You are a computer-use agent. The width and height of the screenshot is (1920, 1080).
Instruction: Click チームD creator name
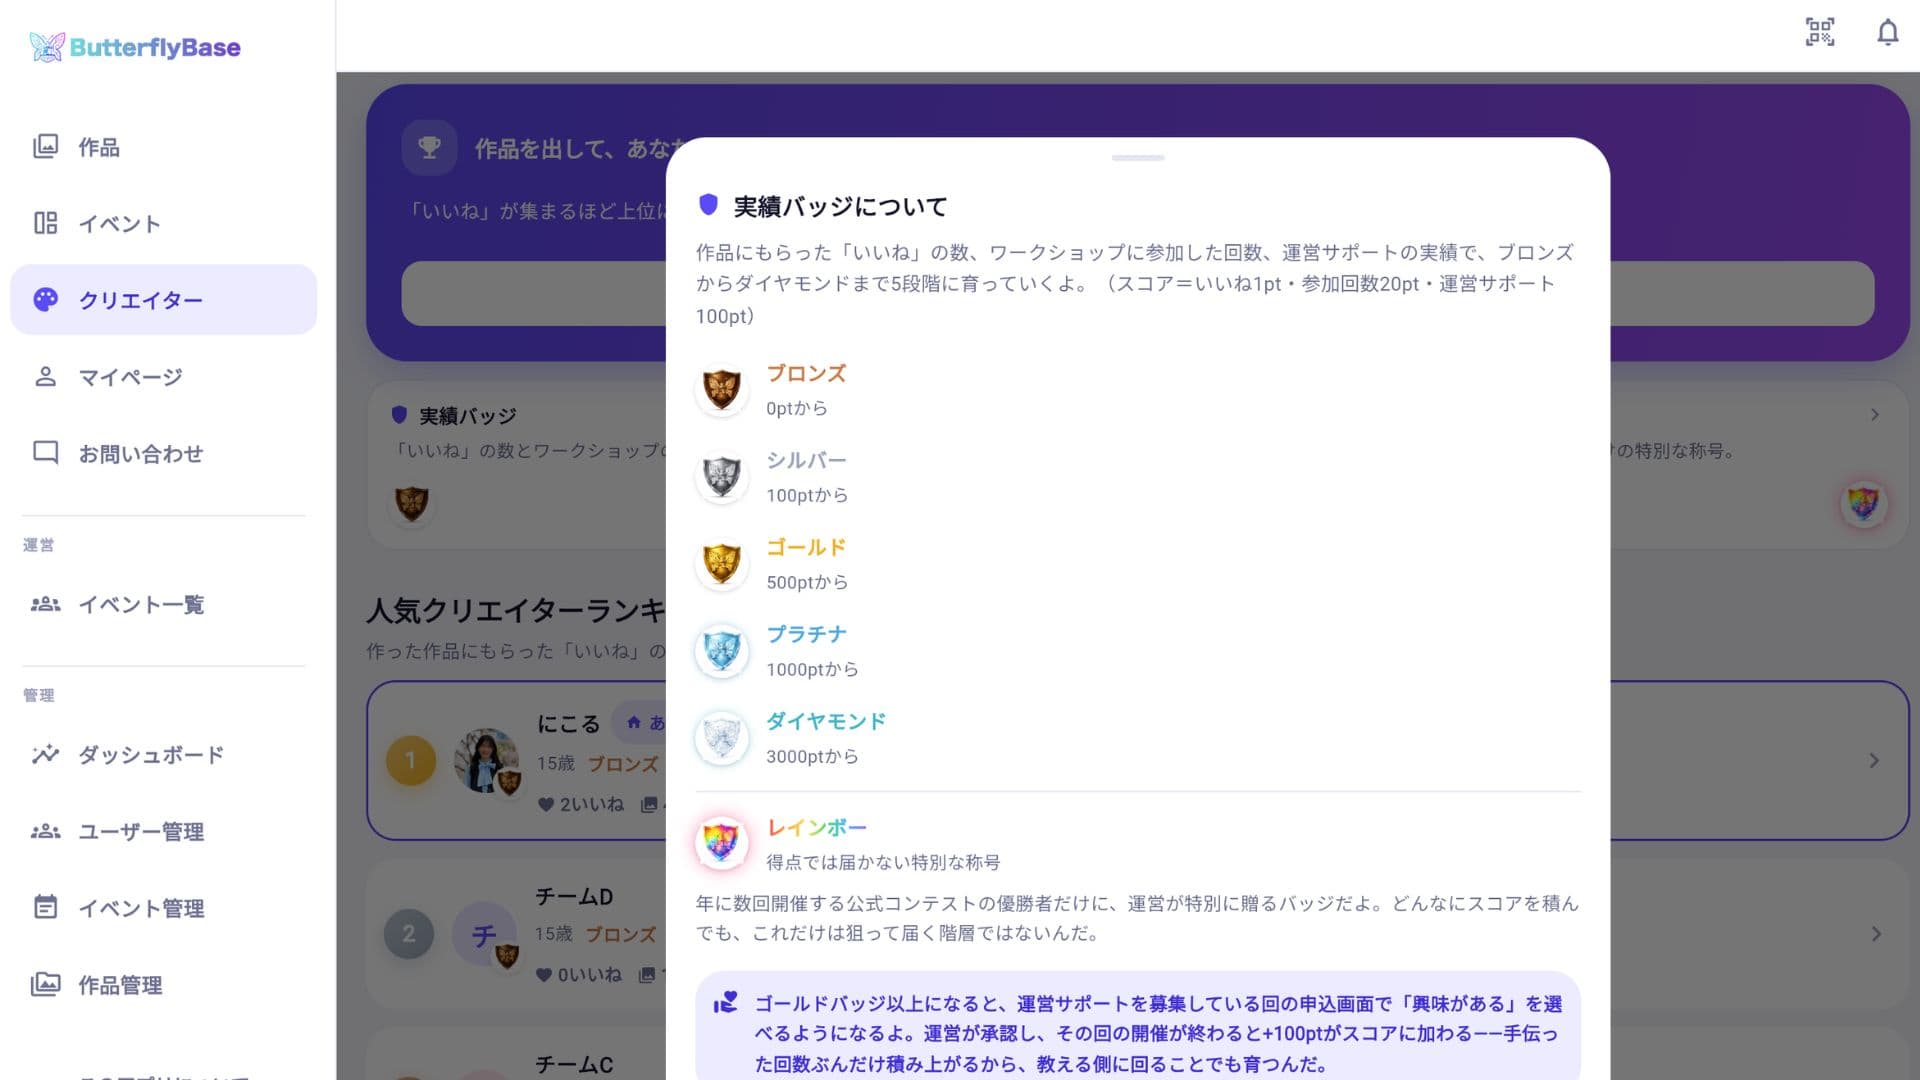pyautogui.click(x=573, y=896)
